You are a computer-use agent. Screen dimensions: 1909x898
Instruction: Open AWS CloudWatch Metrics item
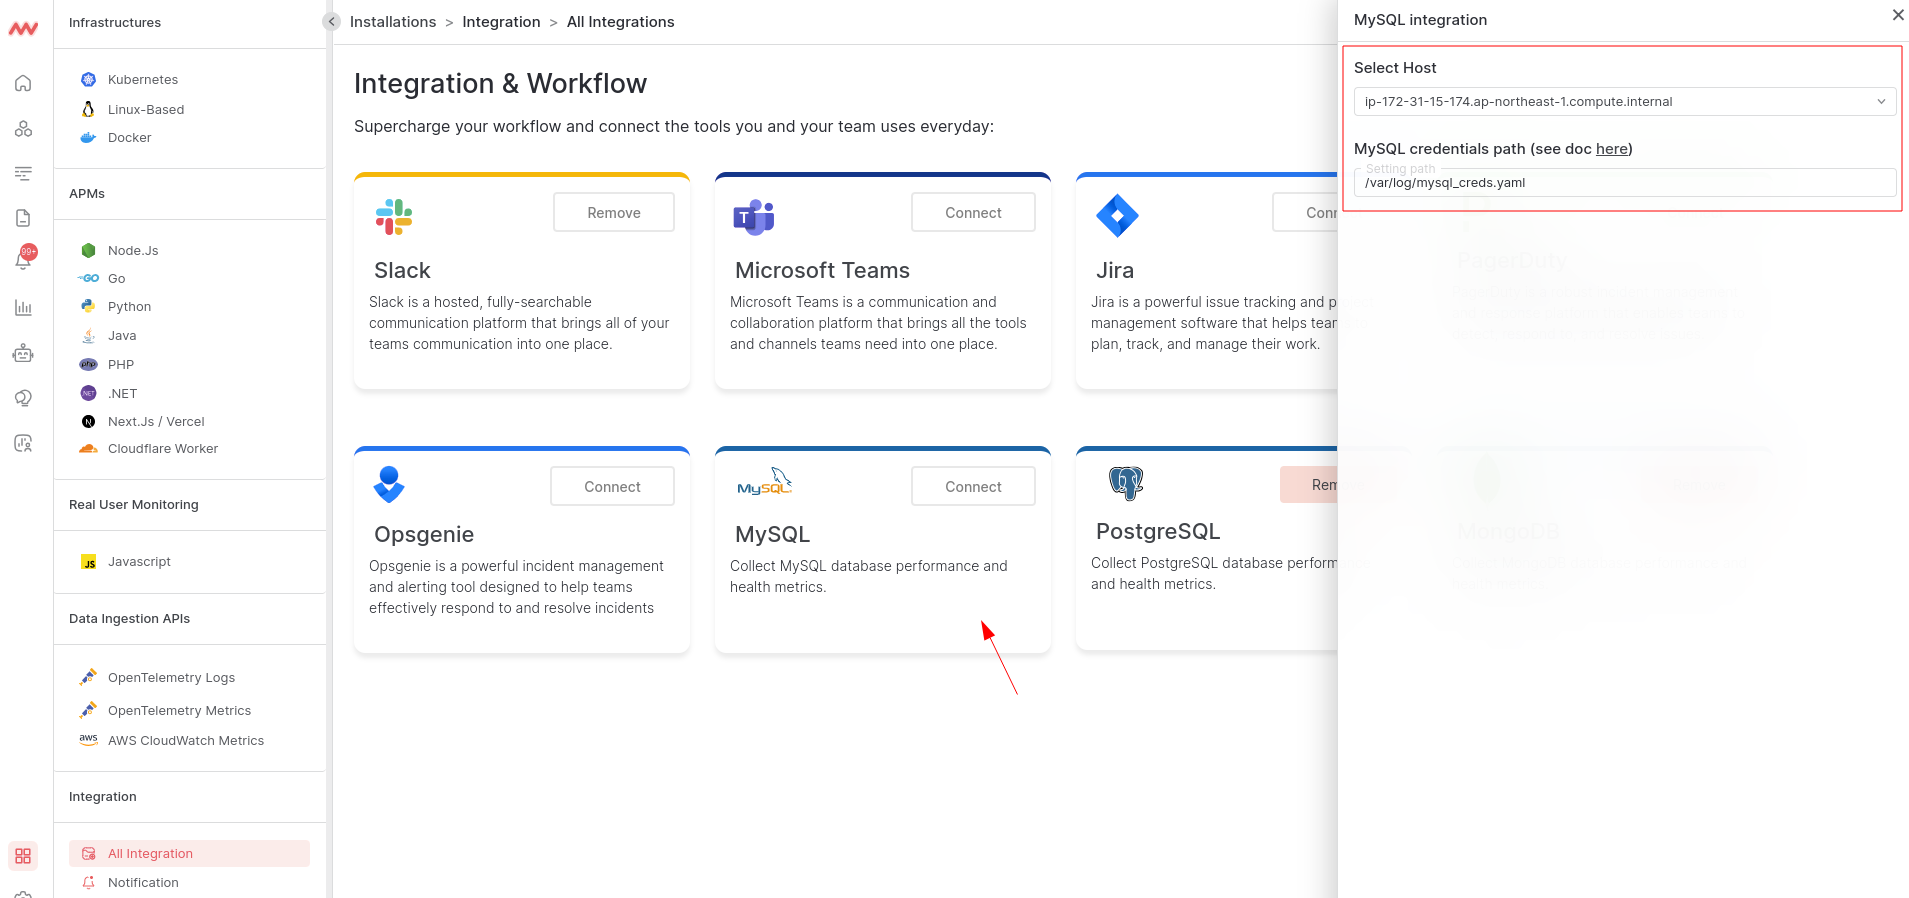pyautogui.click(x=186, y=741)
